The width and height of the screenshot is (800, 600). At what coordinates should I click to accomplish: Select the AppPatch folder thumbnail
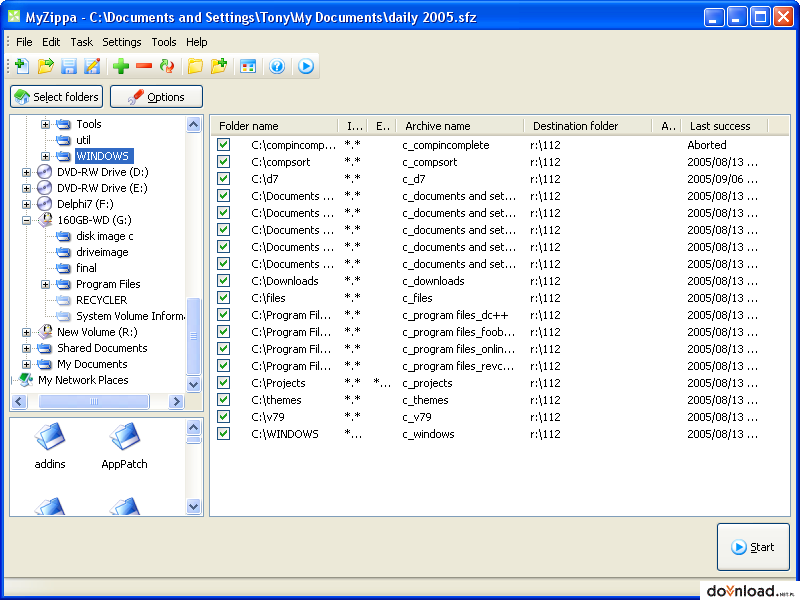tap(124, 446)
